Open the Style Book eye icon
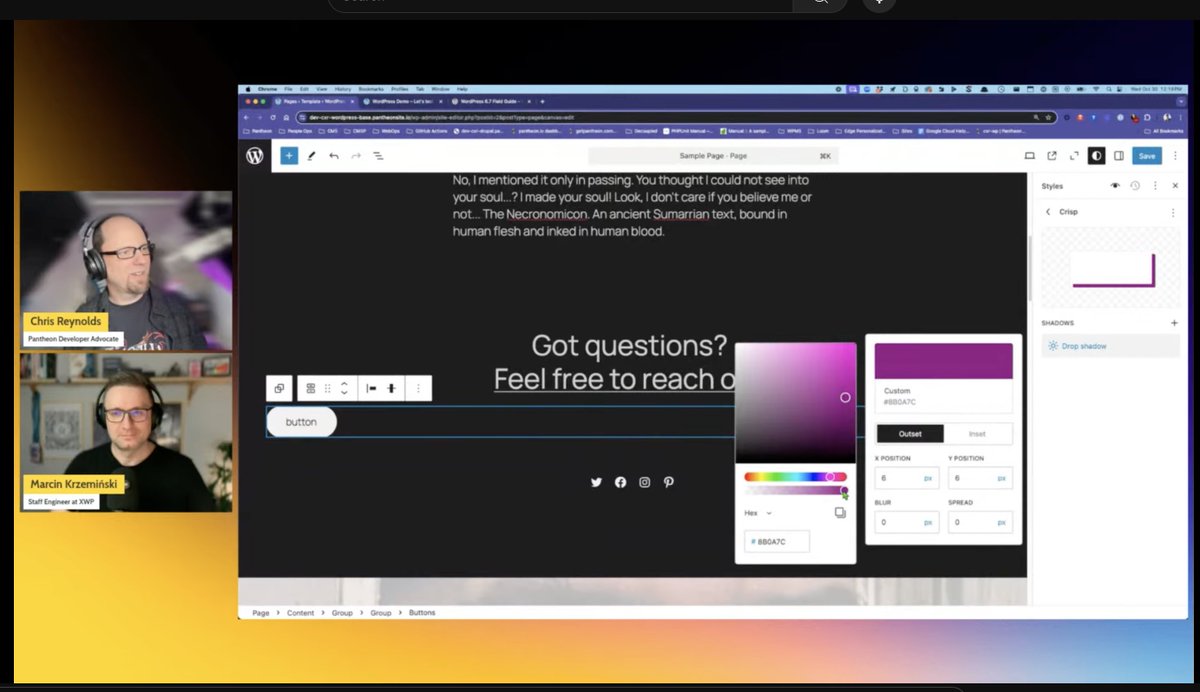1200x692 pixels. coord(1115,186)
